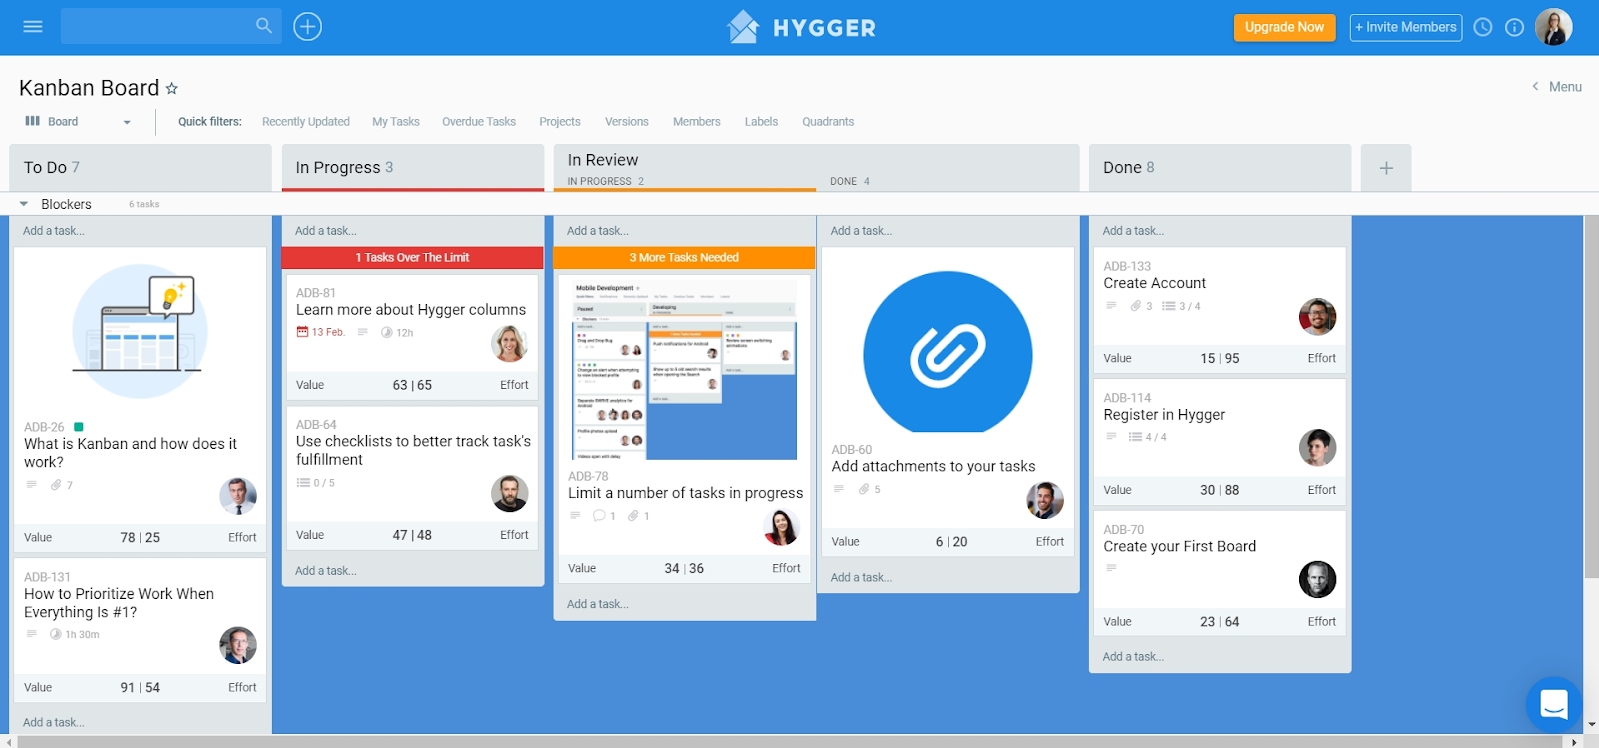Toggle the My Tasks quick filter
The height and width of the screenshot is (748, 1599).
tap(395, 122)
